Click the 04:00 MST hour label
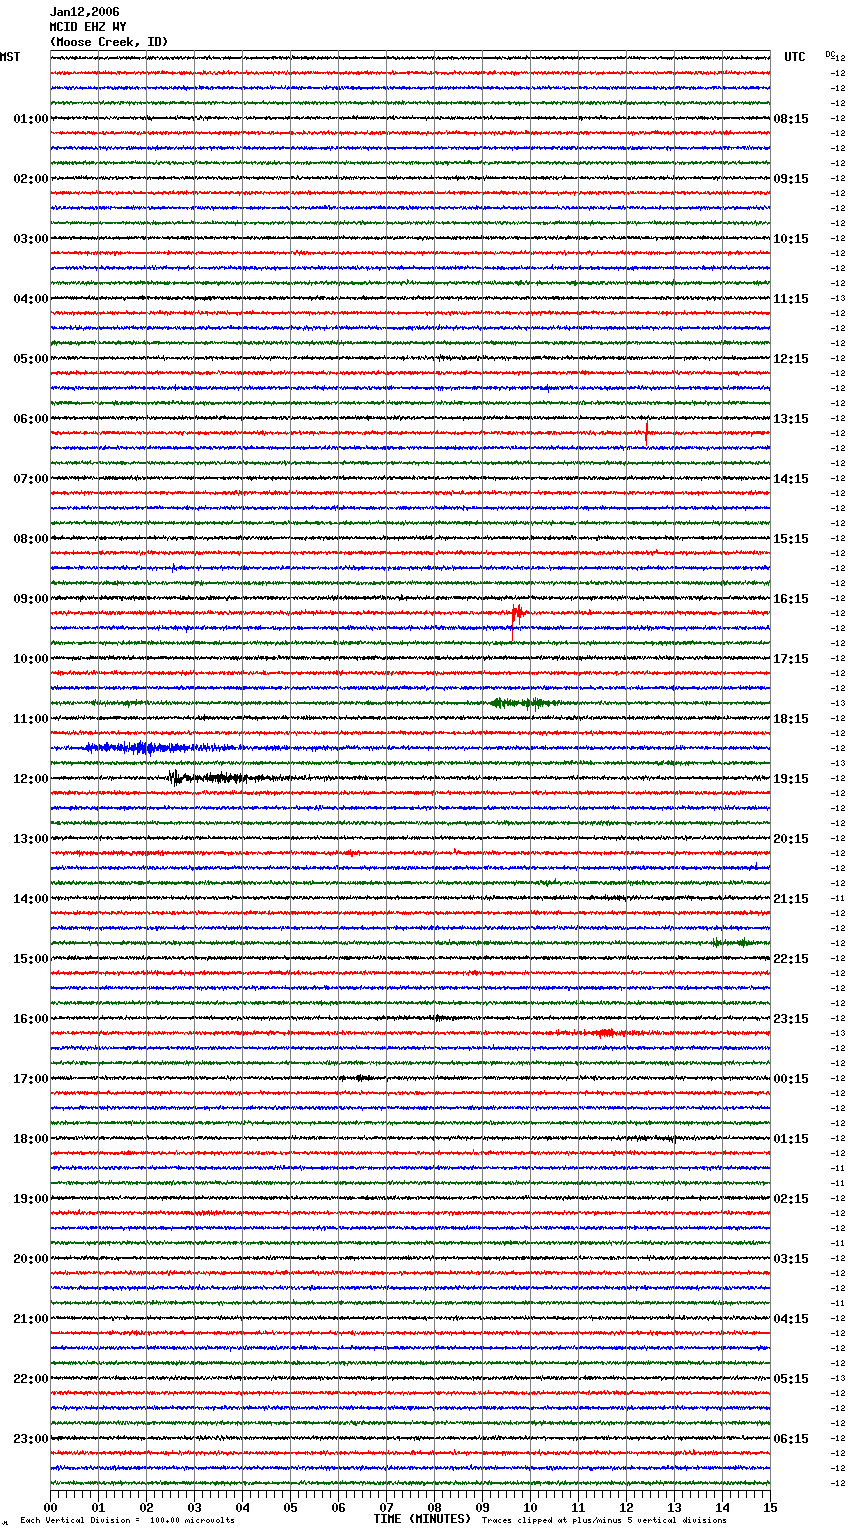The height and width of the screenshot is (1534, 850). [x=31, y=299]
